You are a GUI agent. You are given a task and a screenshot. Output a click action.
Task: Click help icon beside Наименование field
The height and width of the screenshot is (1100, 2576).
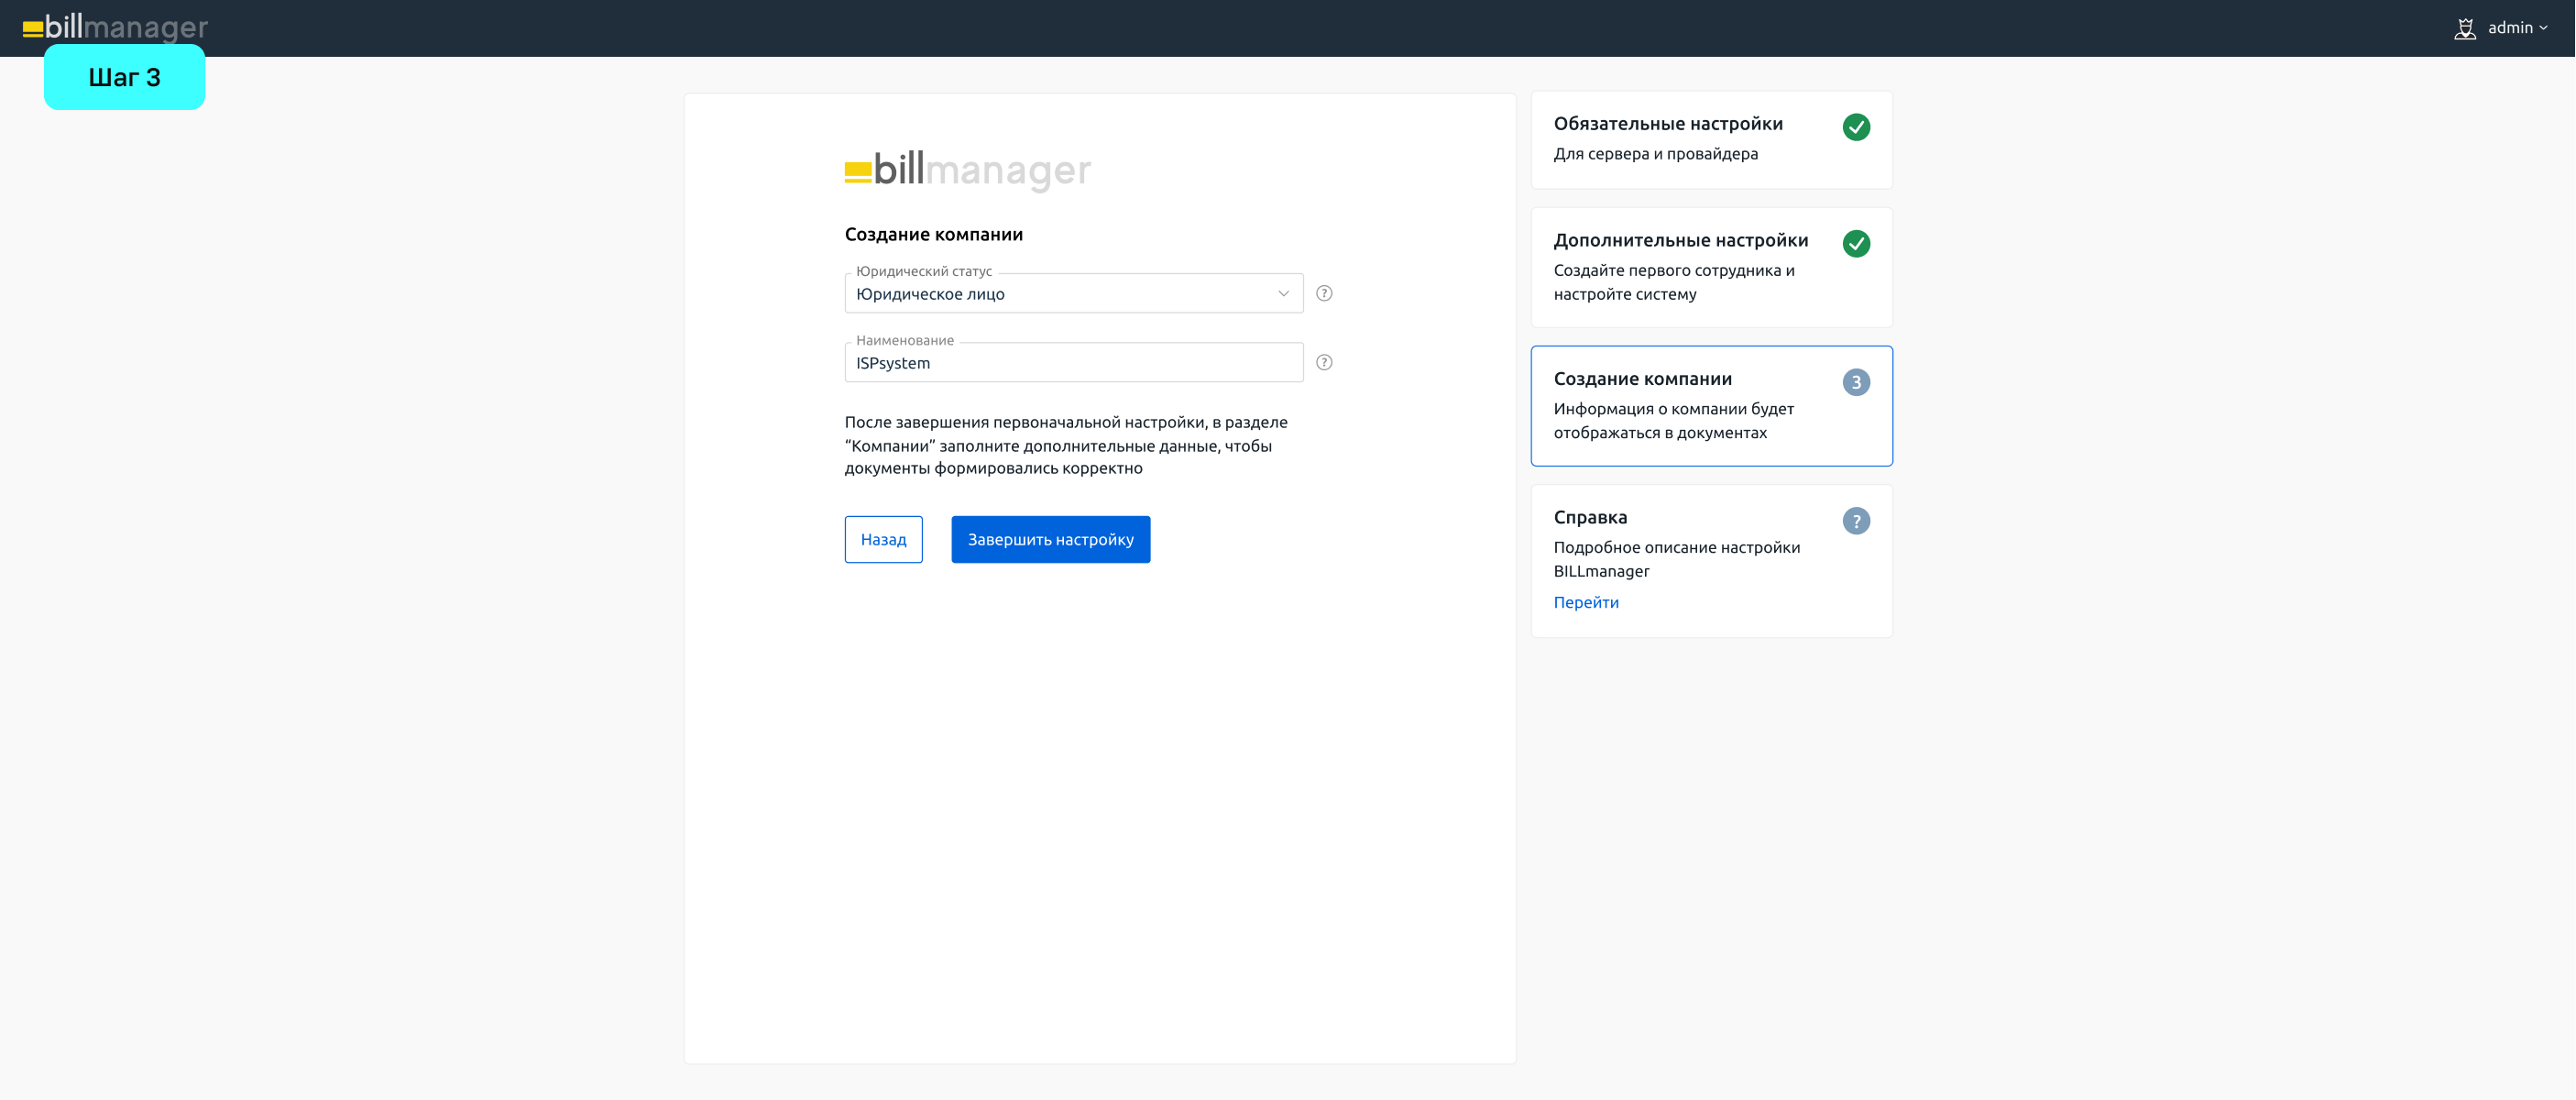click(1324, 362)
